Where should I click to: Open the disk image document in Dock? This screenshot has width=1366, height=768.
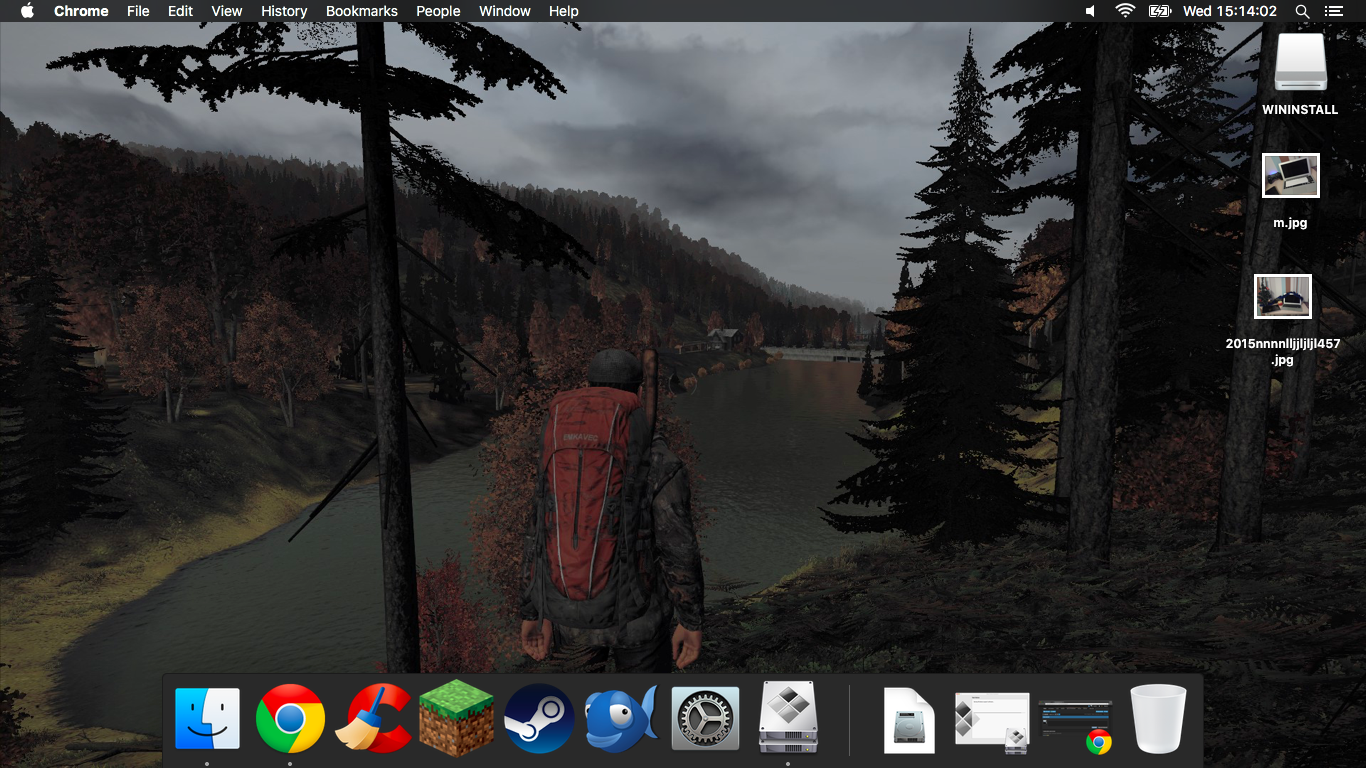pyautogui.click(x=909, y=720)
